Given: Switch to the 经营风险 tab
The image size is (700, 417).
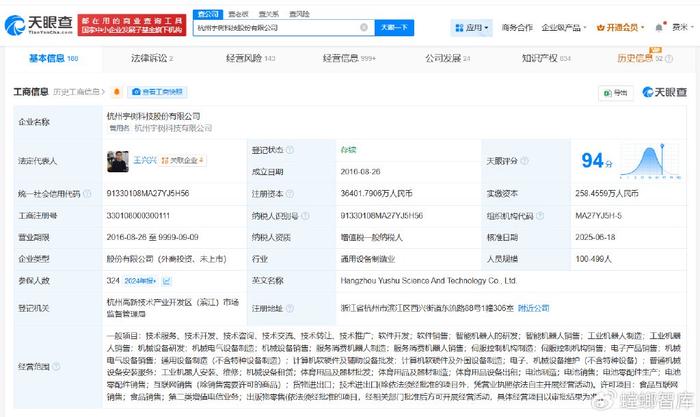Looking at the screenshot, I should 250,58.
